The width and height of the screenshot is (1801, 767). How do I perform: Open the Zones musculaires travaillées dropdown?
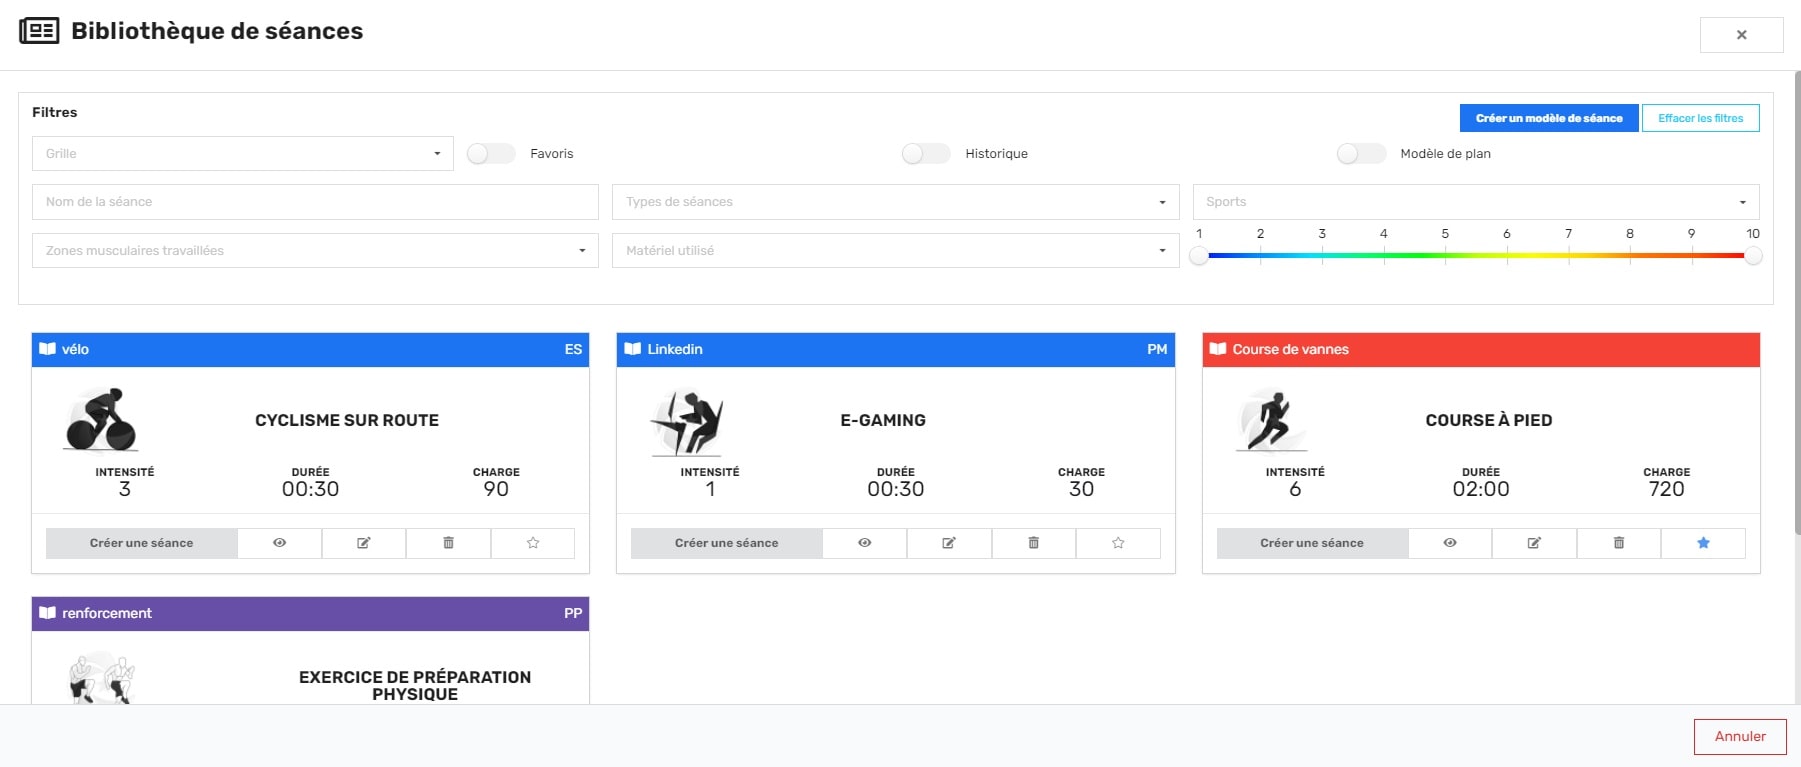(x=315, y=250)
